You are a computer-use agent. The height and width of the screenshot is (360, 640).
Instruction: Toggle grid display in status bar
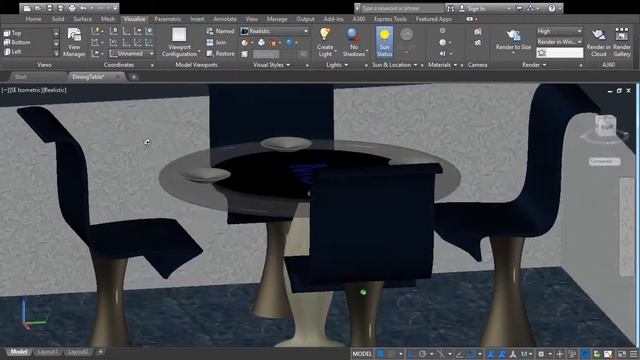pos(380,354)
